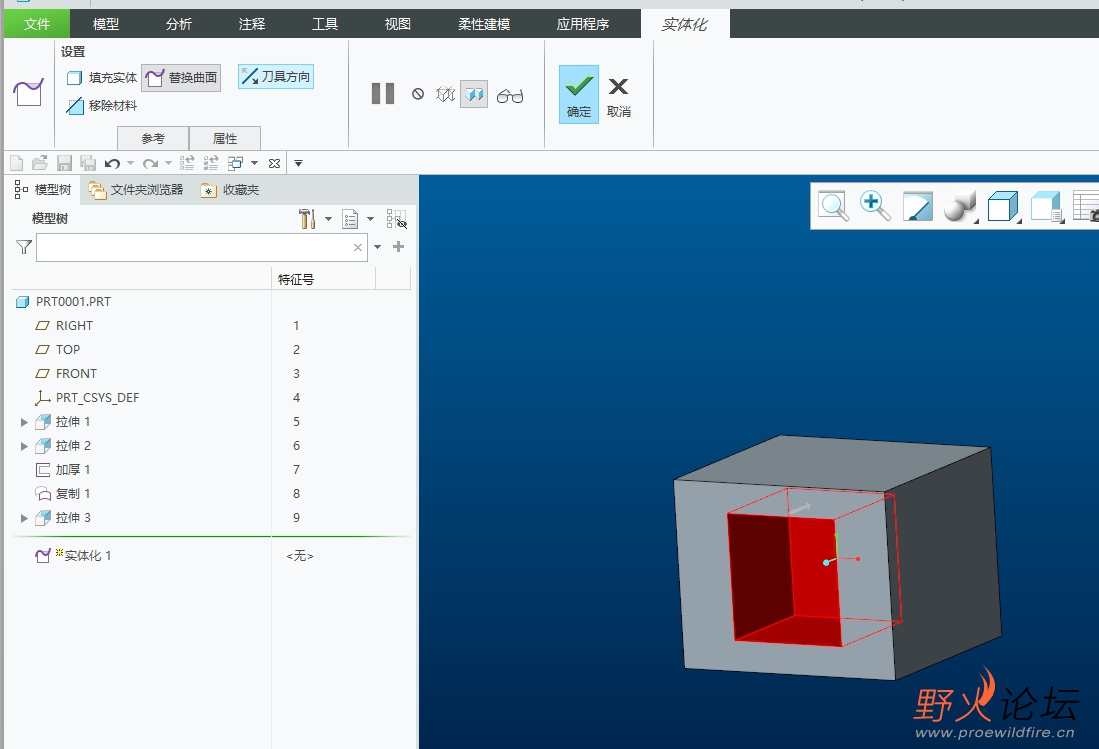1099x749 pixels.
Task: Click the 刀具方向 flip button
Action: [275, 76]
